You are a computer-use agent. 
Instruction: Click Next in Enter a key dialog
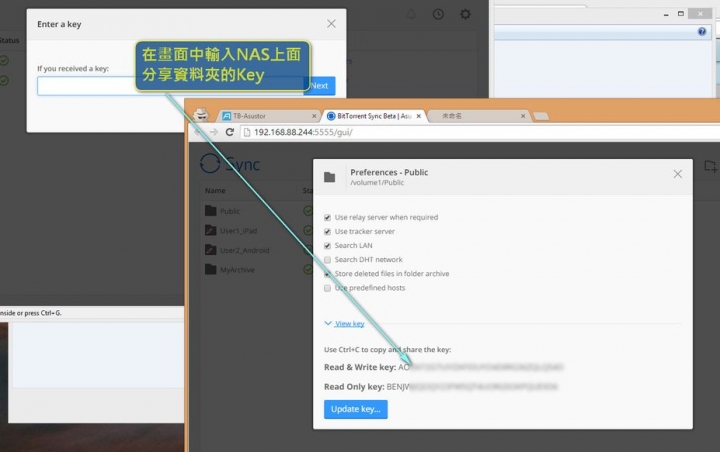(320, 86)
